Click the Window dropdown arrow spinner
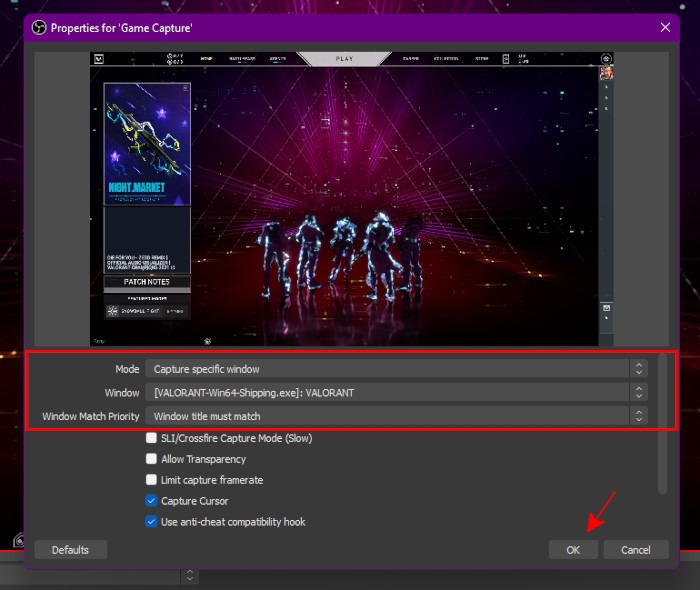The width and height of the screenshot is (700, 590). 639,393
